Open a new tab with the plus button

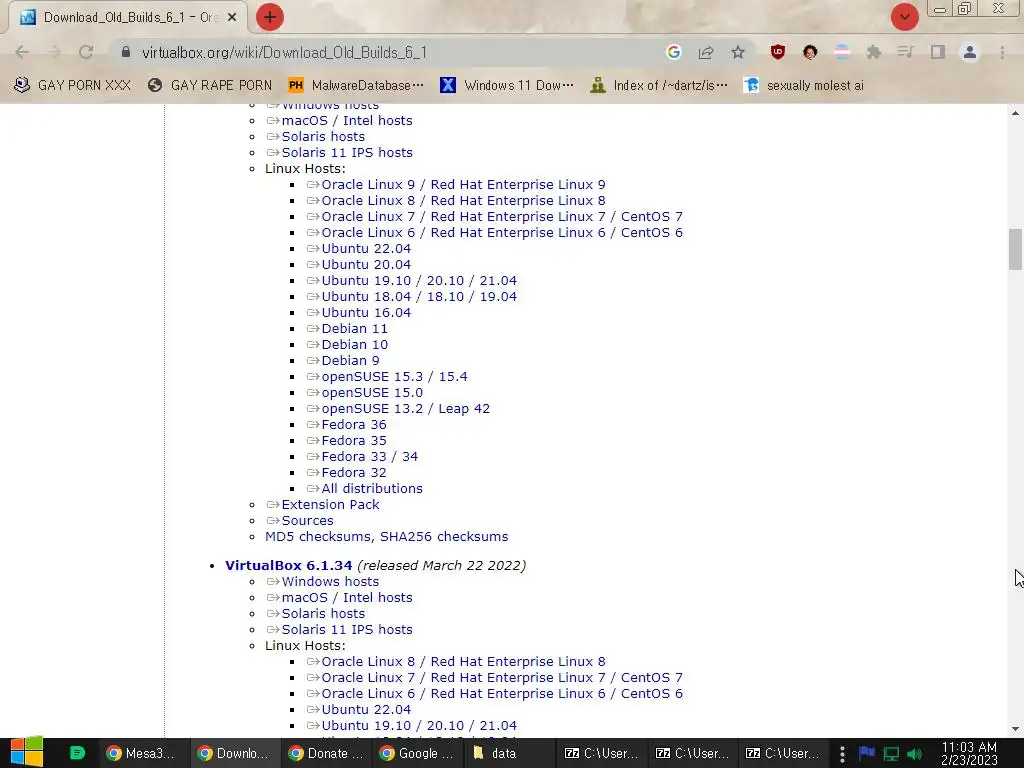[x=270, y=17]
